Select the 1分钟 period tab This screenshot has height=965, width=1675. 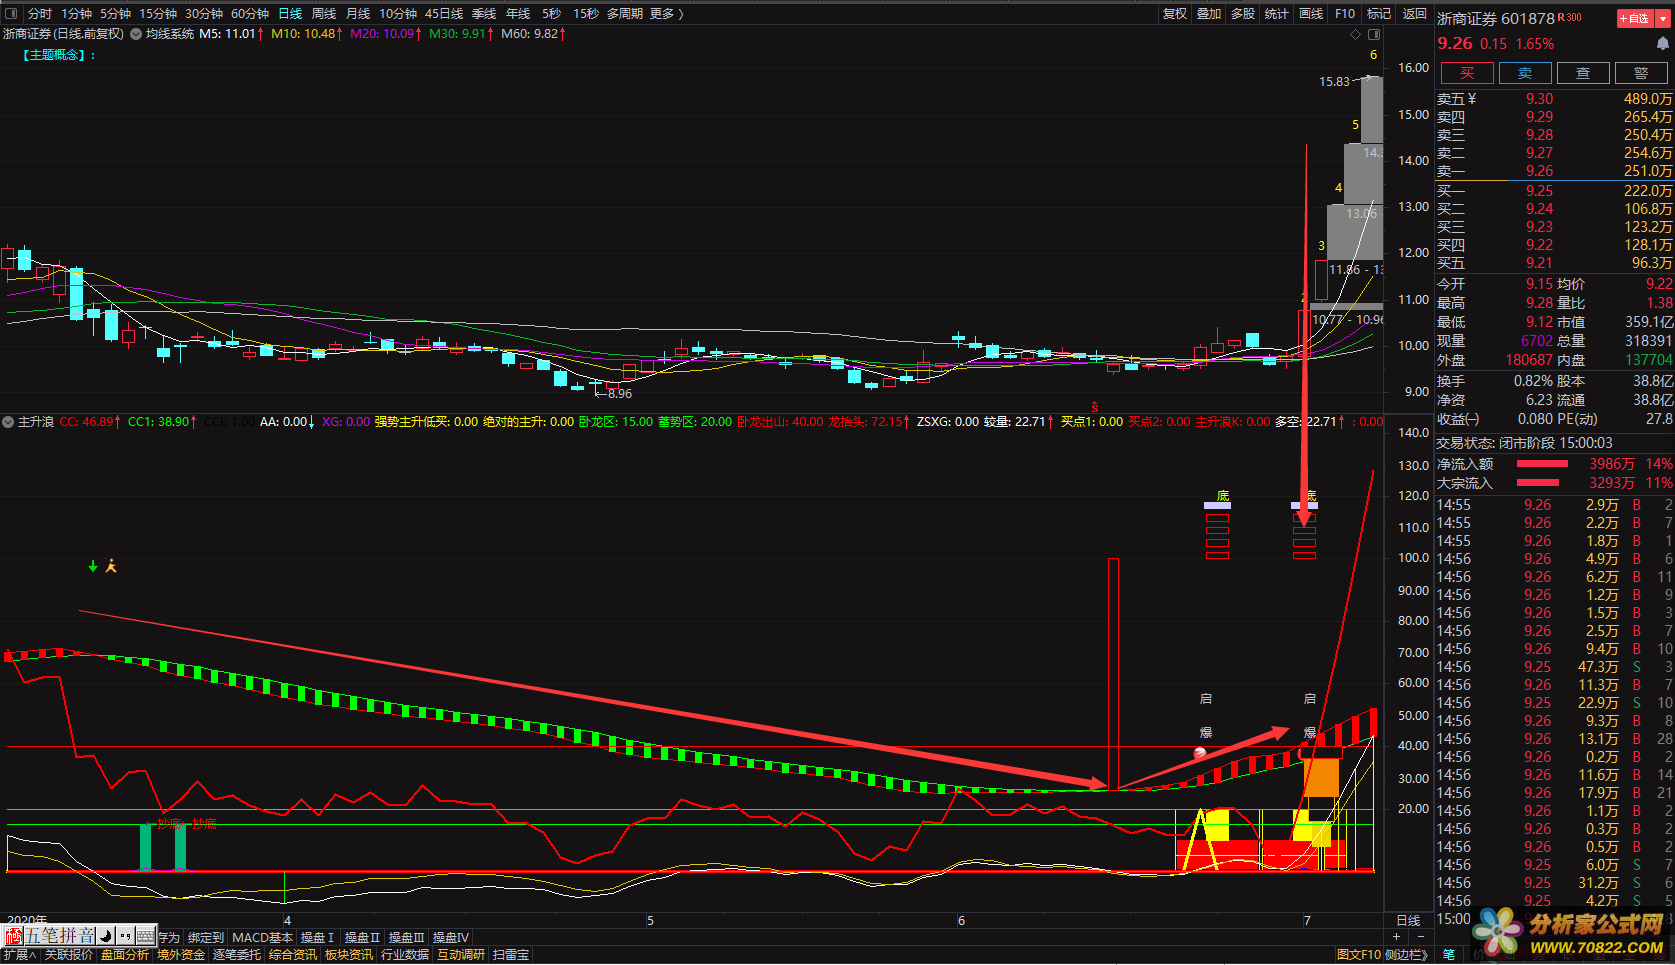tap(76, 14)
